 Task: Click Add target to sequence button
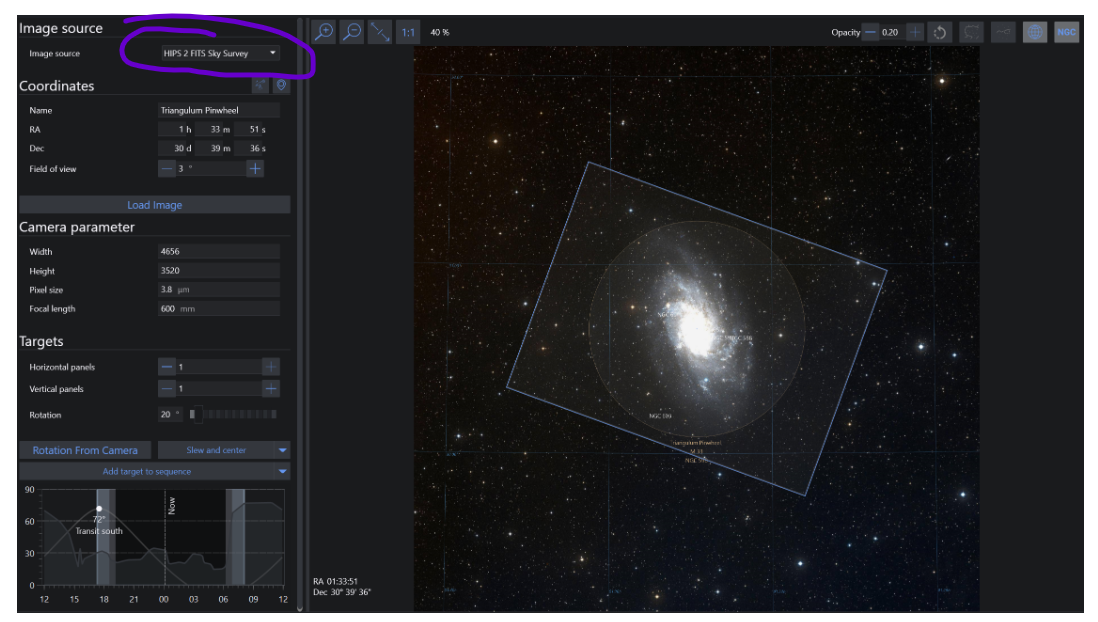pos(147,471)
